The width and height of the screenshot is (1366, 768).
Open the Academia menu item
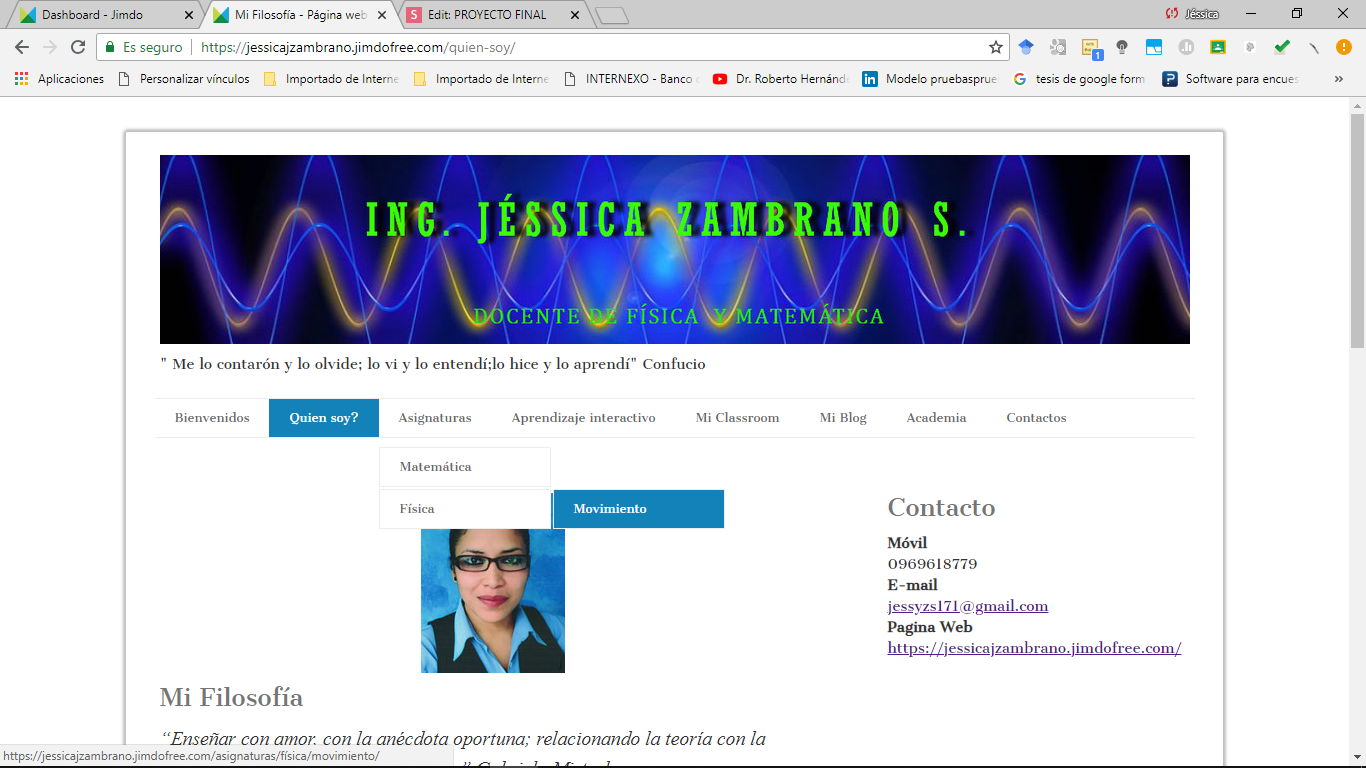point(936,418)
